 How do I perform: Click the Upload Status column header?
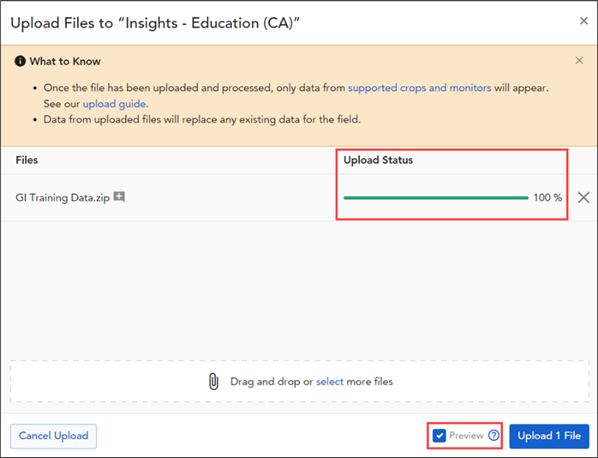point(378,160)
